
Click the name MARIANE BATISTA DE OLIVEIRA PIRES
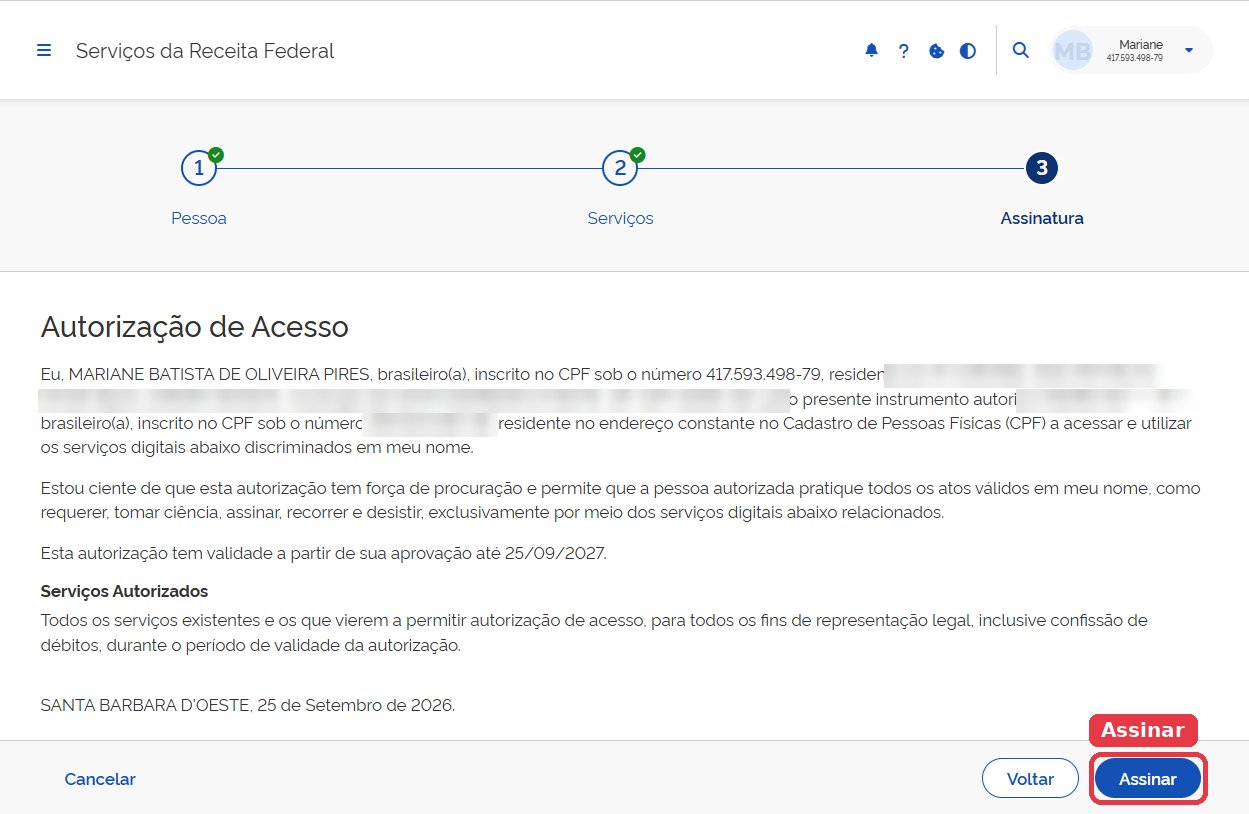(218, 375)
